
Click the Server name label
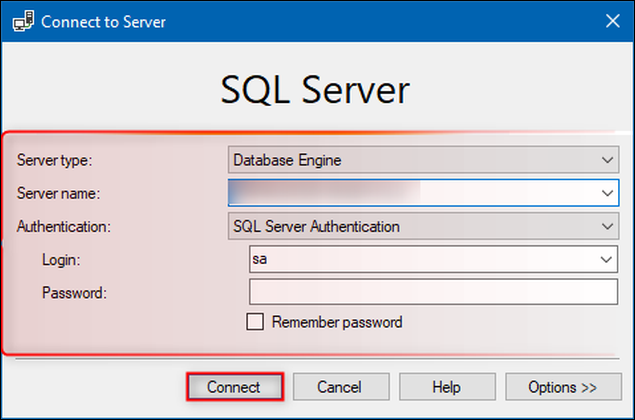[x=58, y=192]
